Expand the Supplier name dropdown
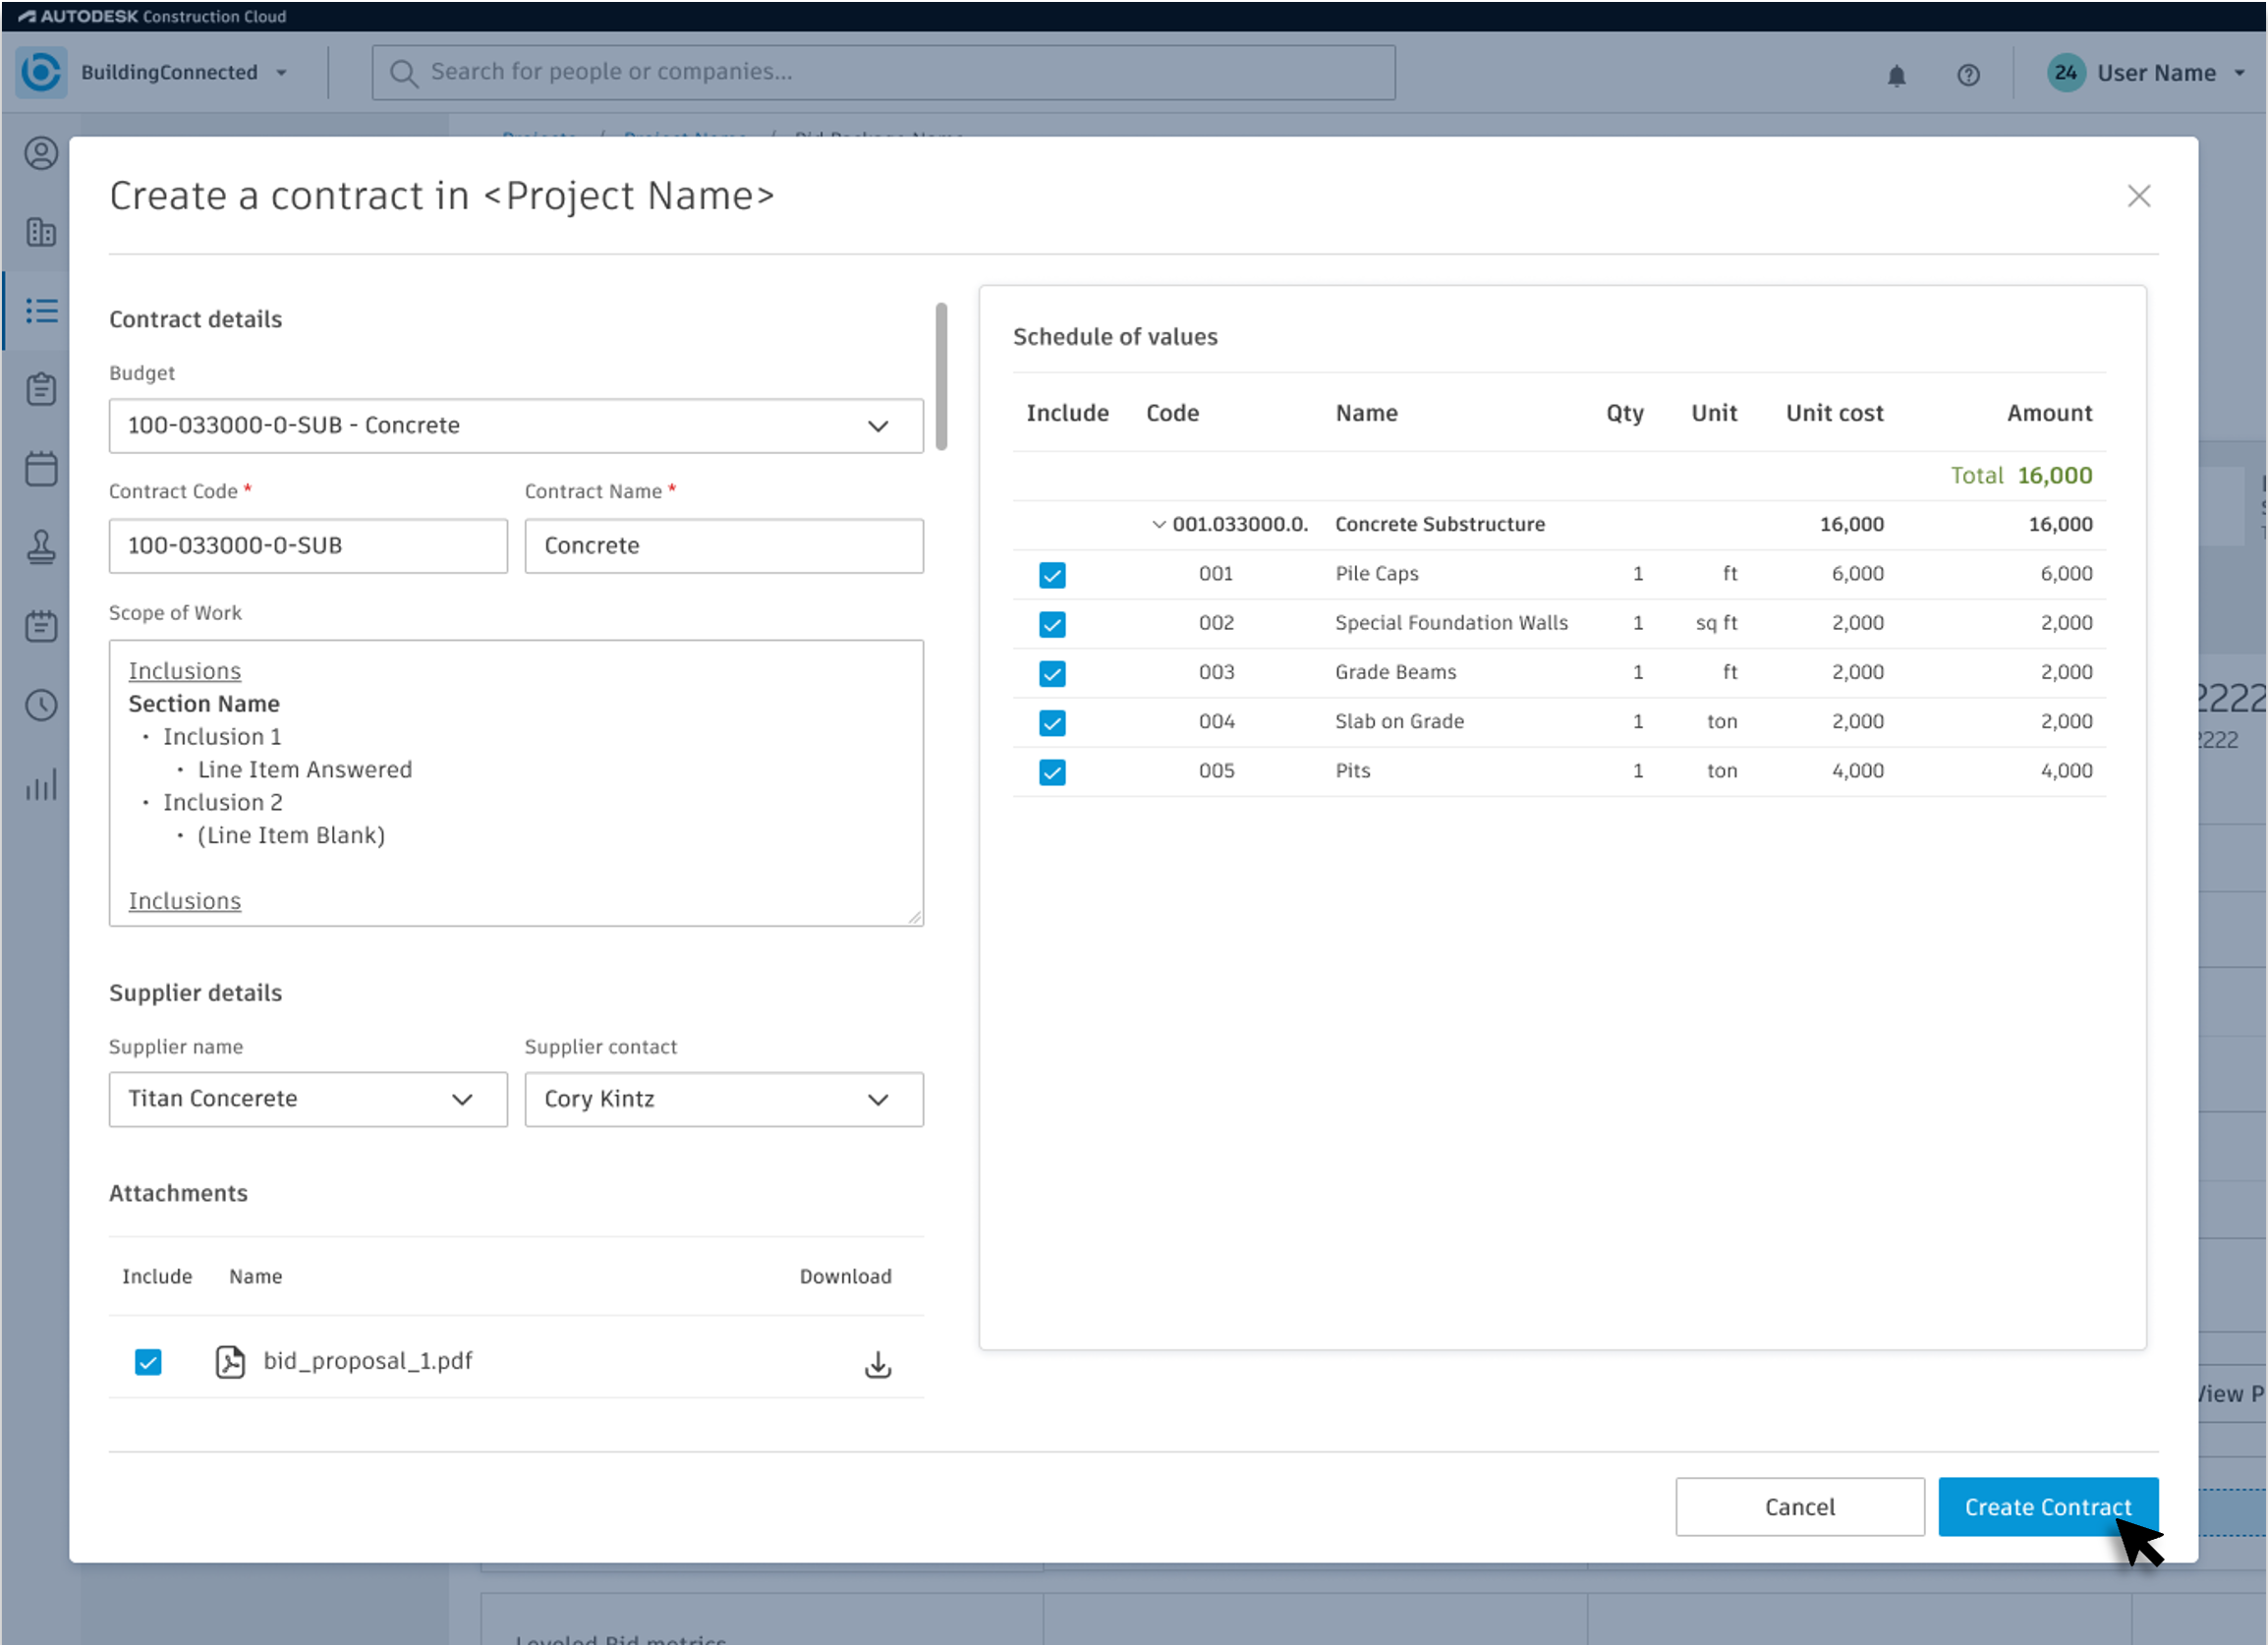The width and height of the screenshot is (2268, 1645). click(x=308, y=1100)
